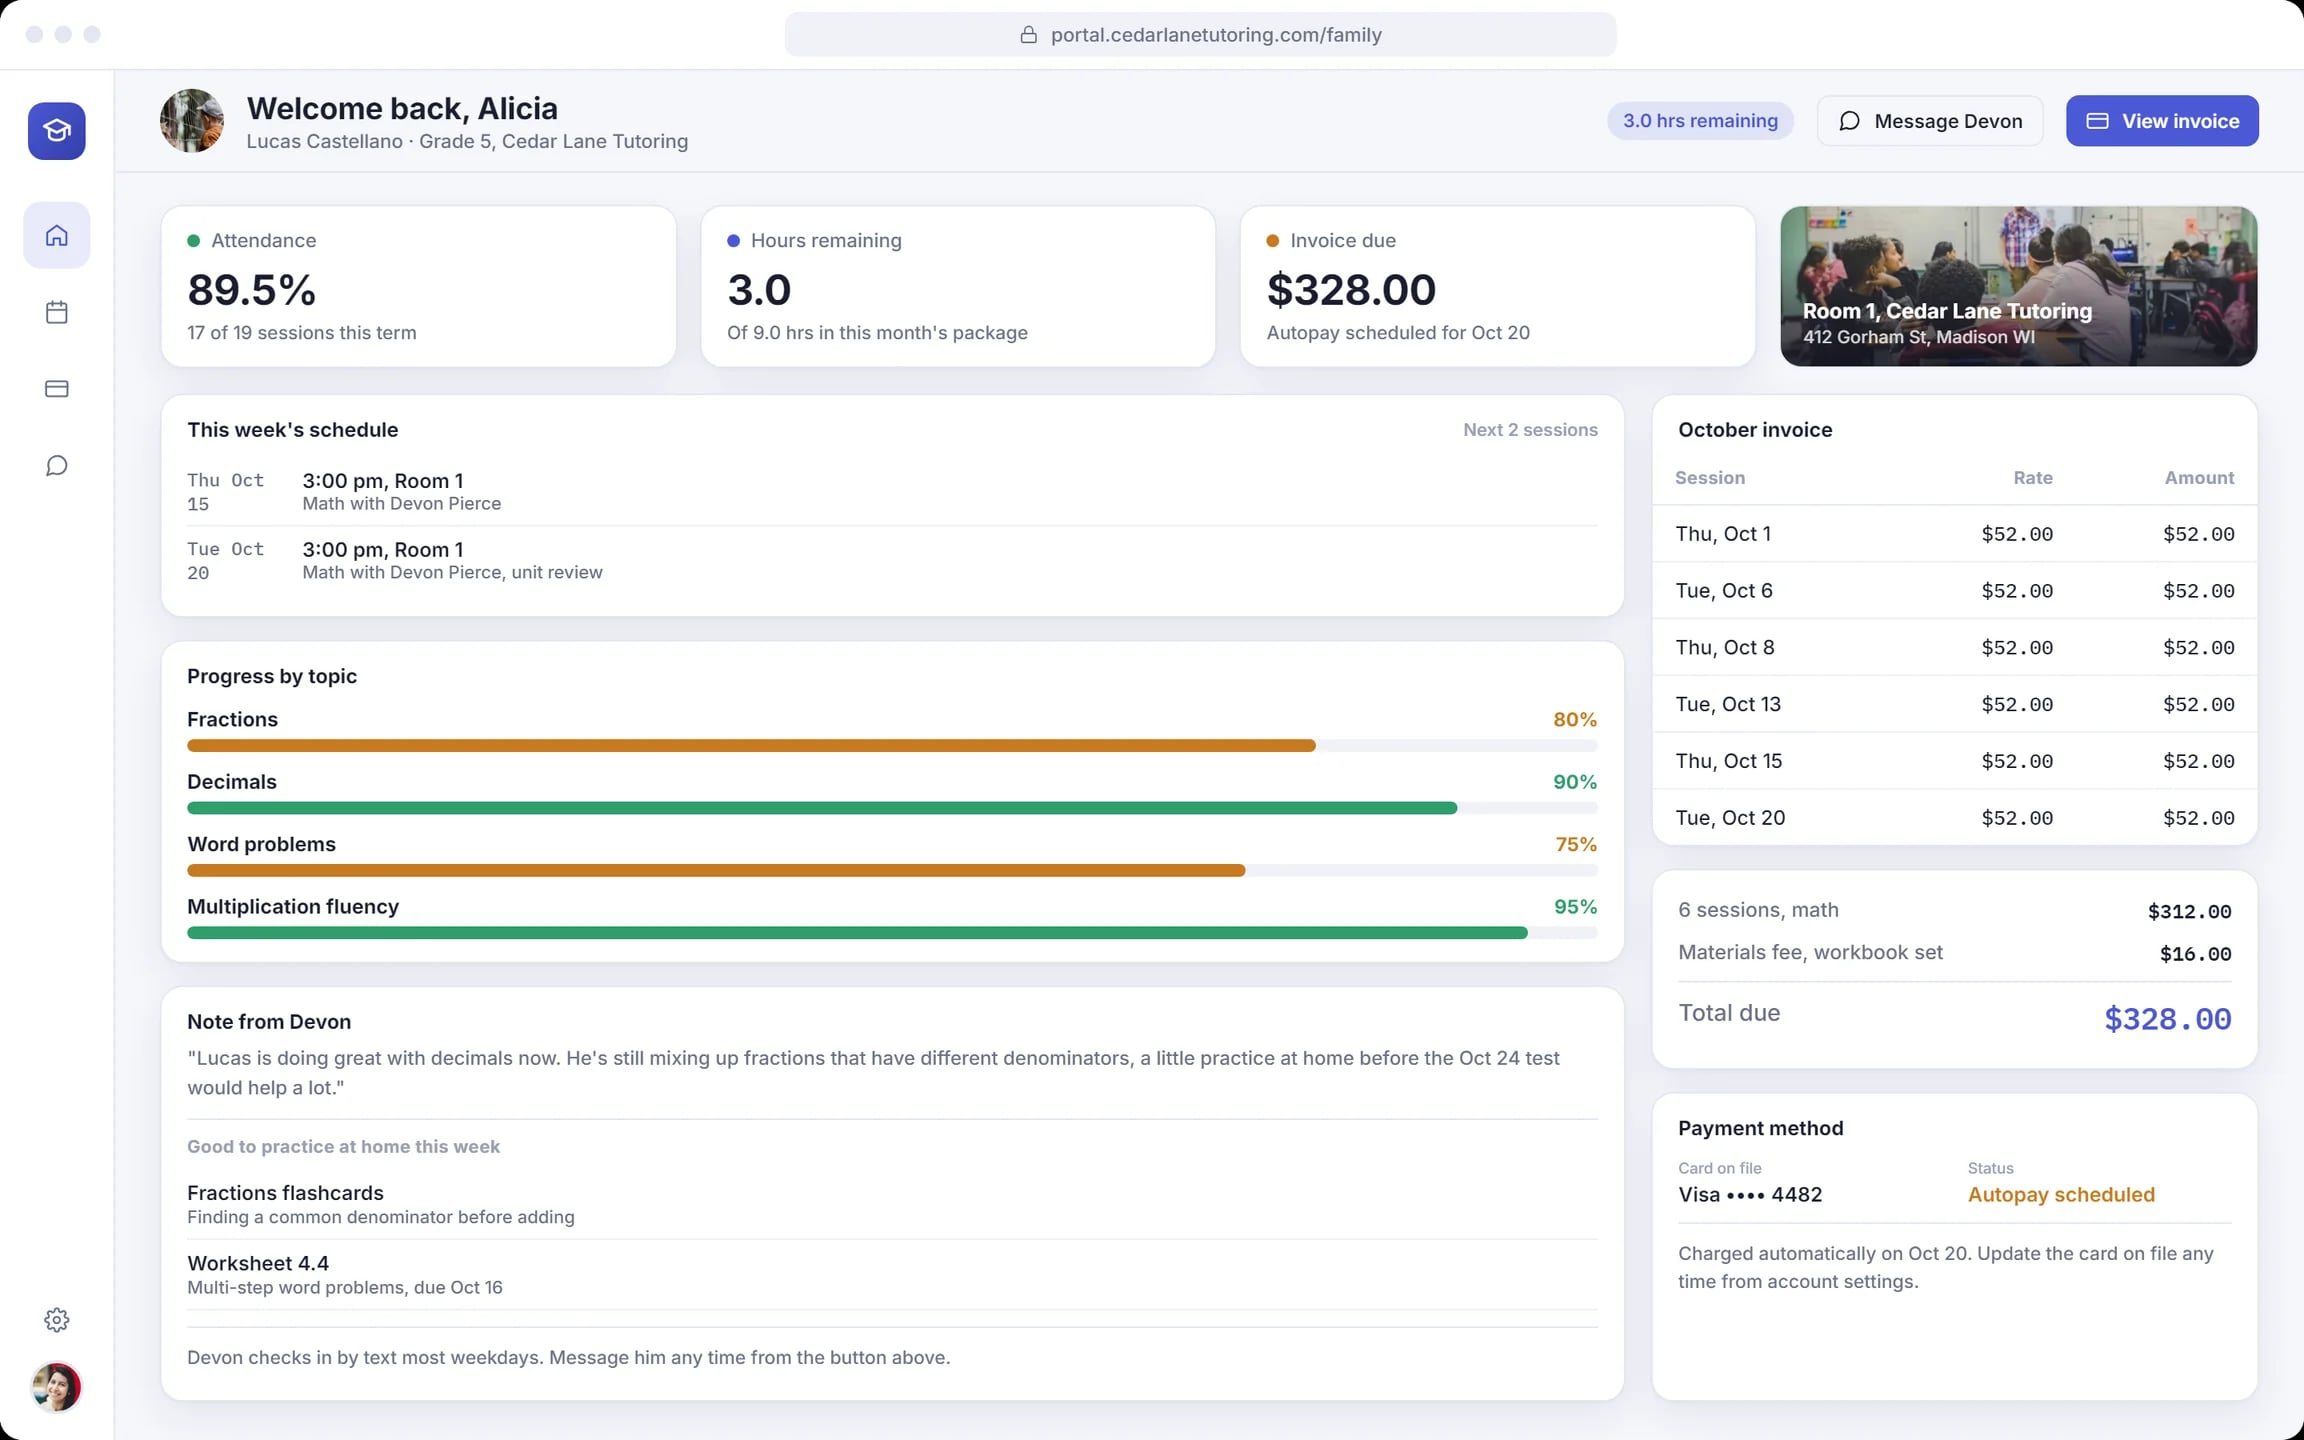The height and width of the screenshot is (1440, 2304).
Task: Open the Home sidebar icon
Action: 57,235
